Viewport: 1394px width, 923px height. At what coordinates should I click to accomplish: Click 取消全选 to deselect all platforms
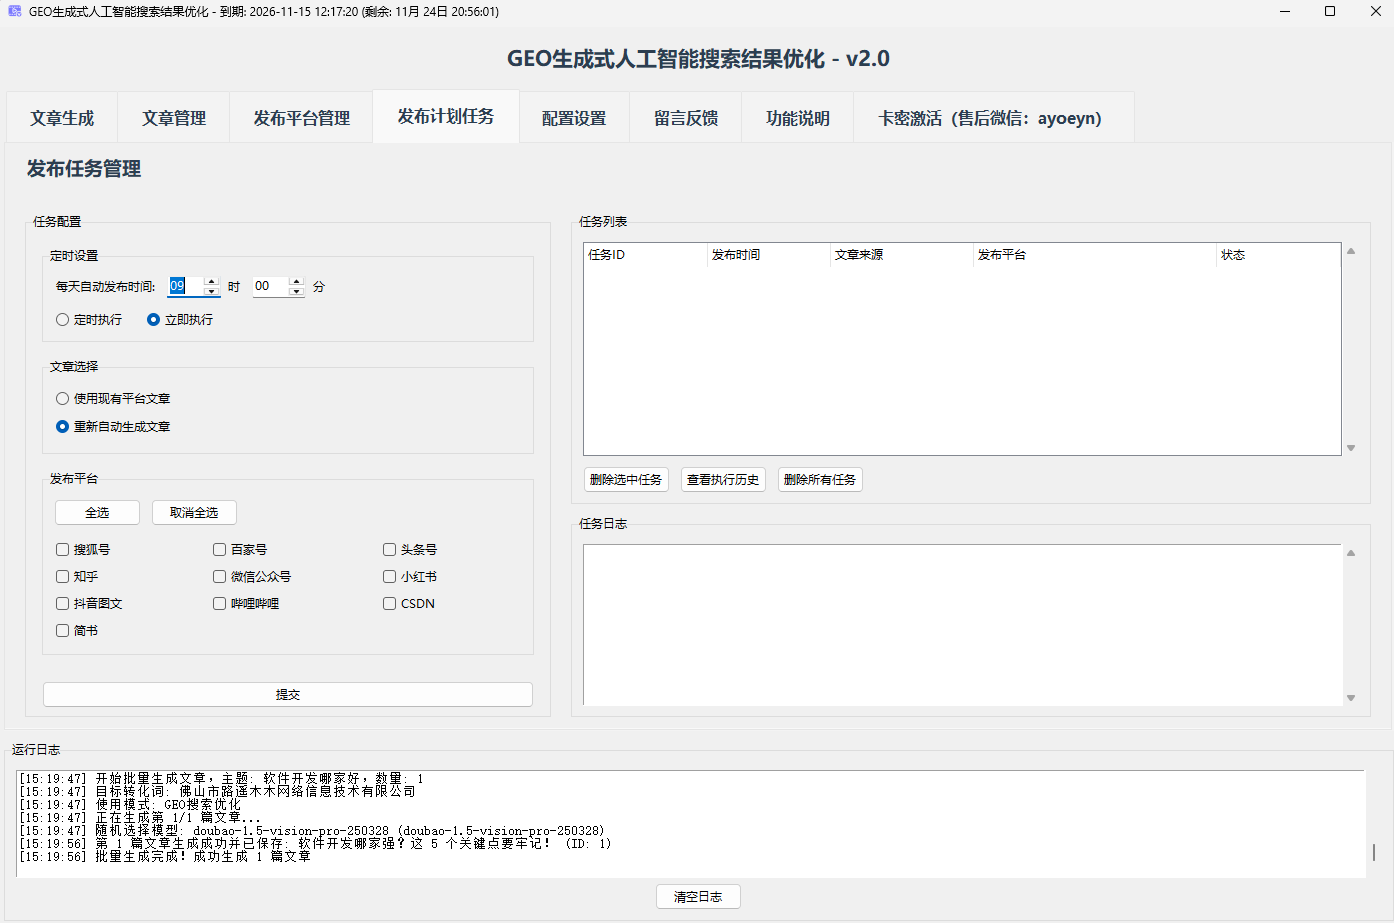(x=194, y=512)
